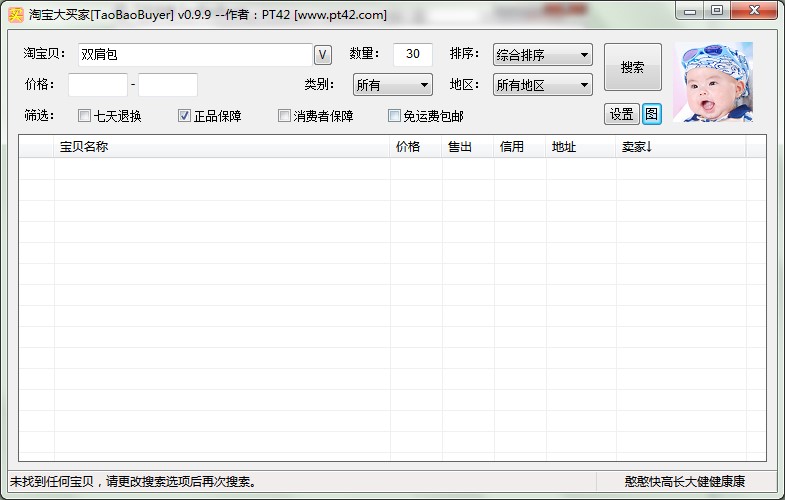Screen dimensions: 785x500
Task: Focus the 淘宝贝 keyword input field
Action: click(x=195, y=55)
